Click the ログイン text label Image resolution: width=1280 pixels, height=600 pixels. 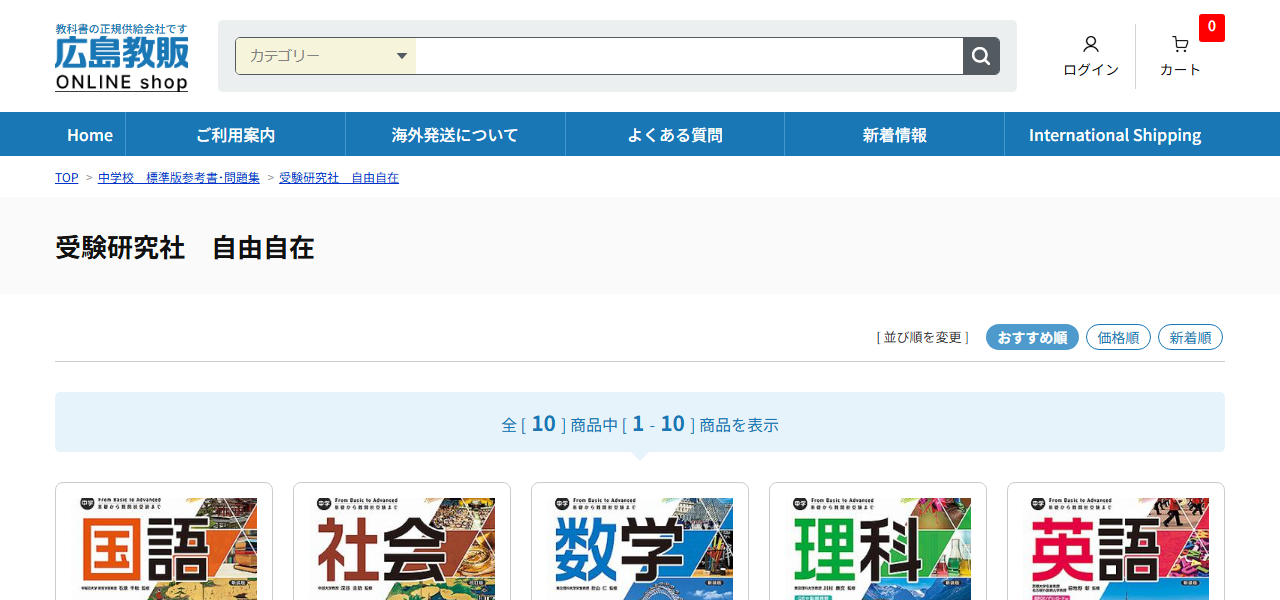[1091, 70]
